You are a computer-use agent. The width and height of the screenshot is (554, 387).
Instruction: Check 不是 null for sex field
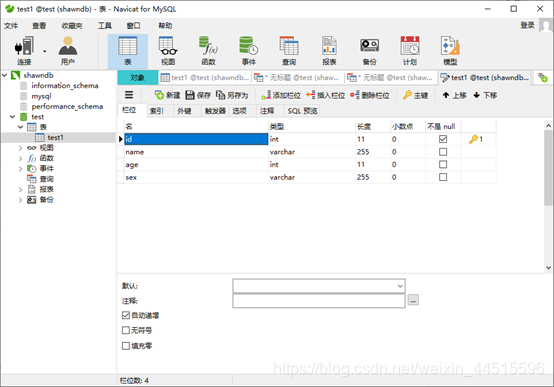[x=443, y=177]
